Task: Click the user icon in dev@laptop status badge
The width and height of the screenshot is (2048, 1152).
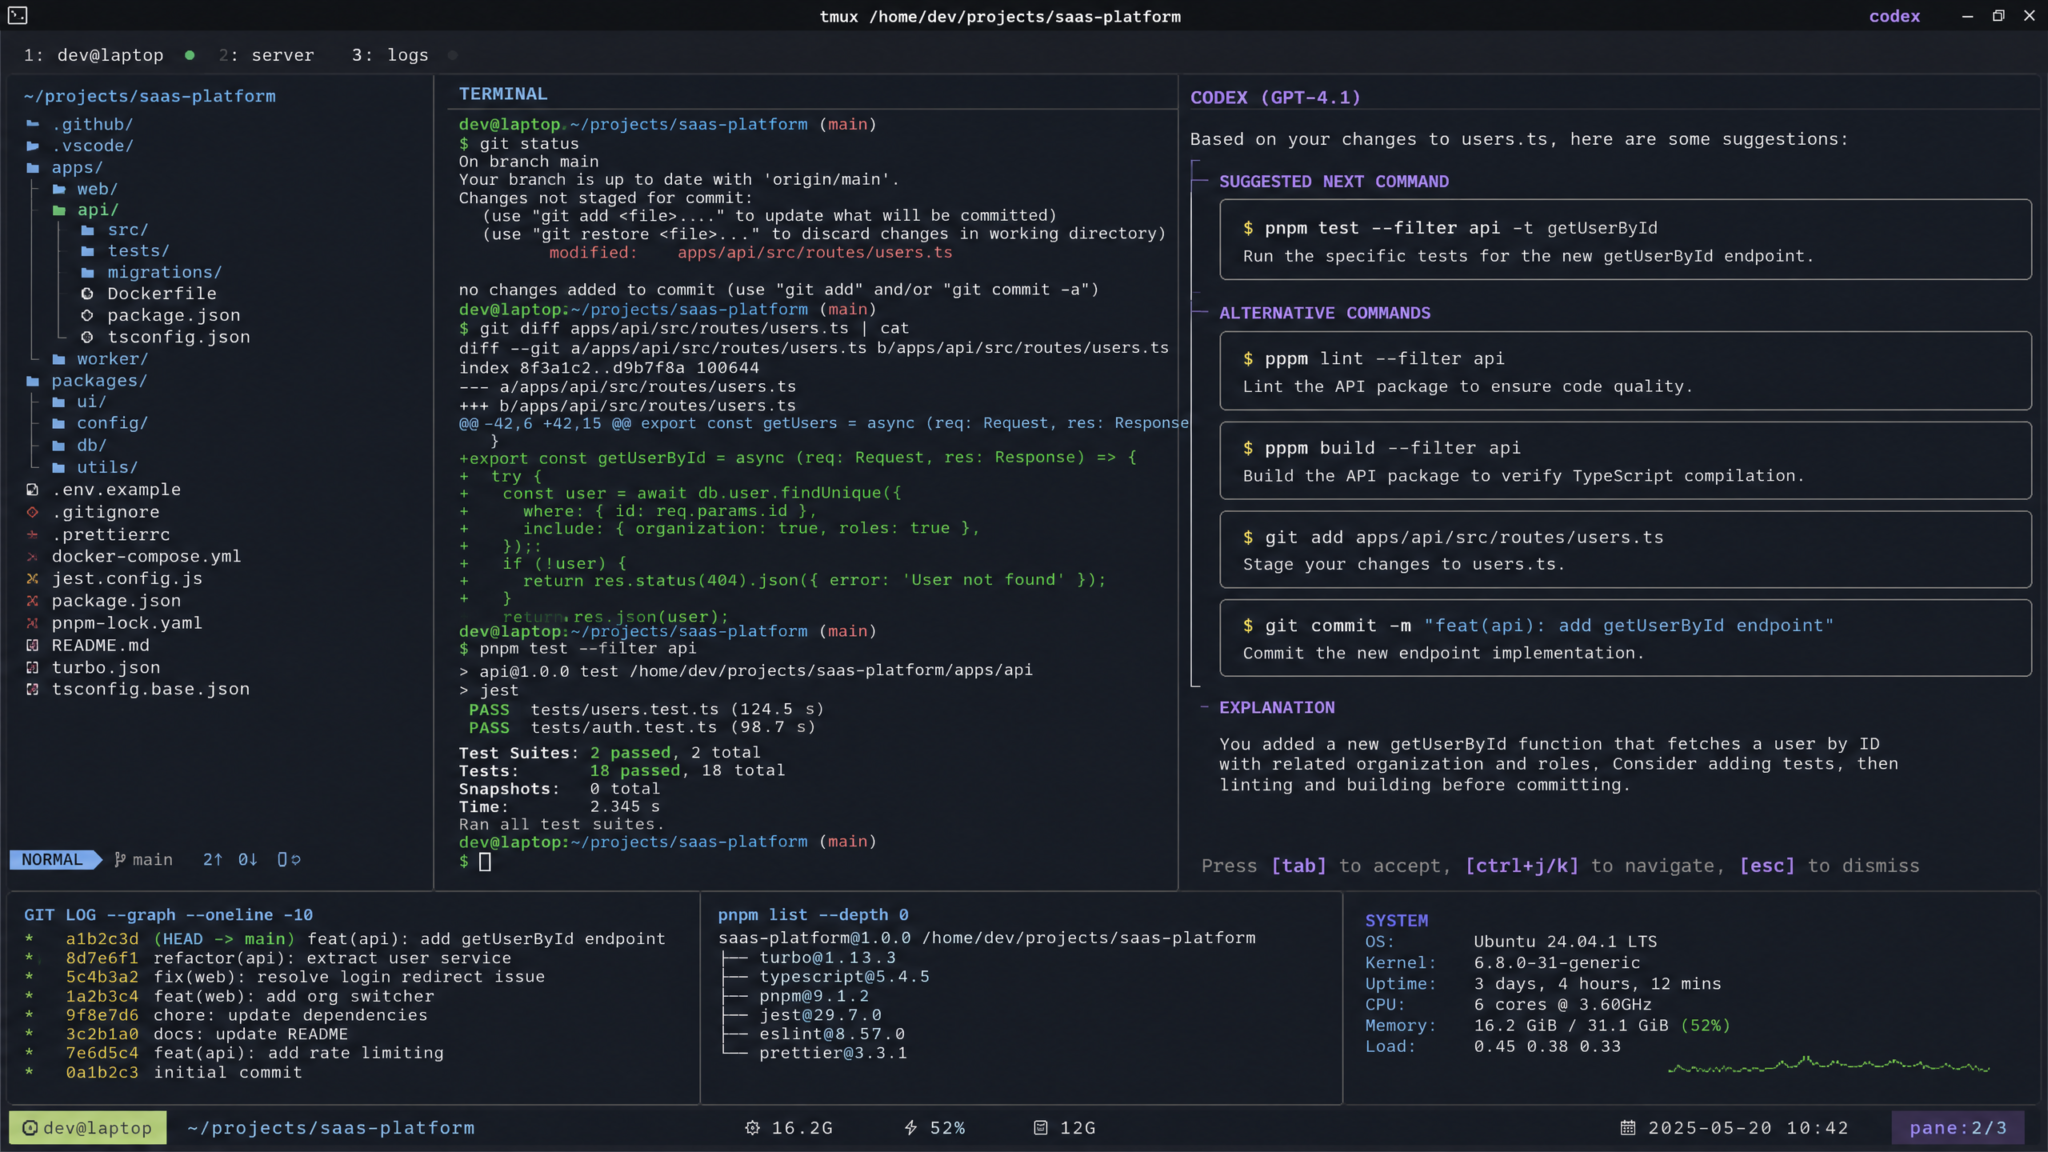Action: [30, 1128]
